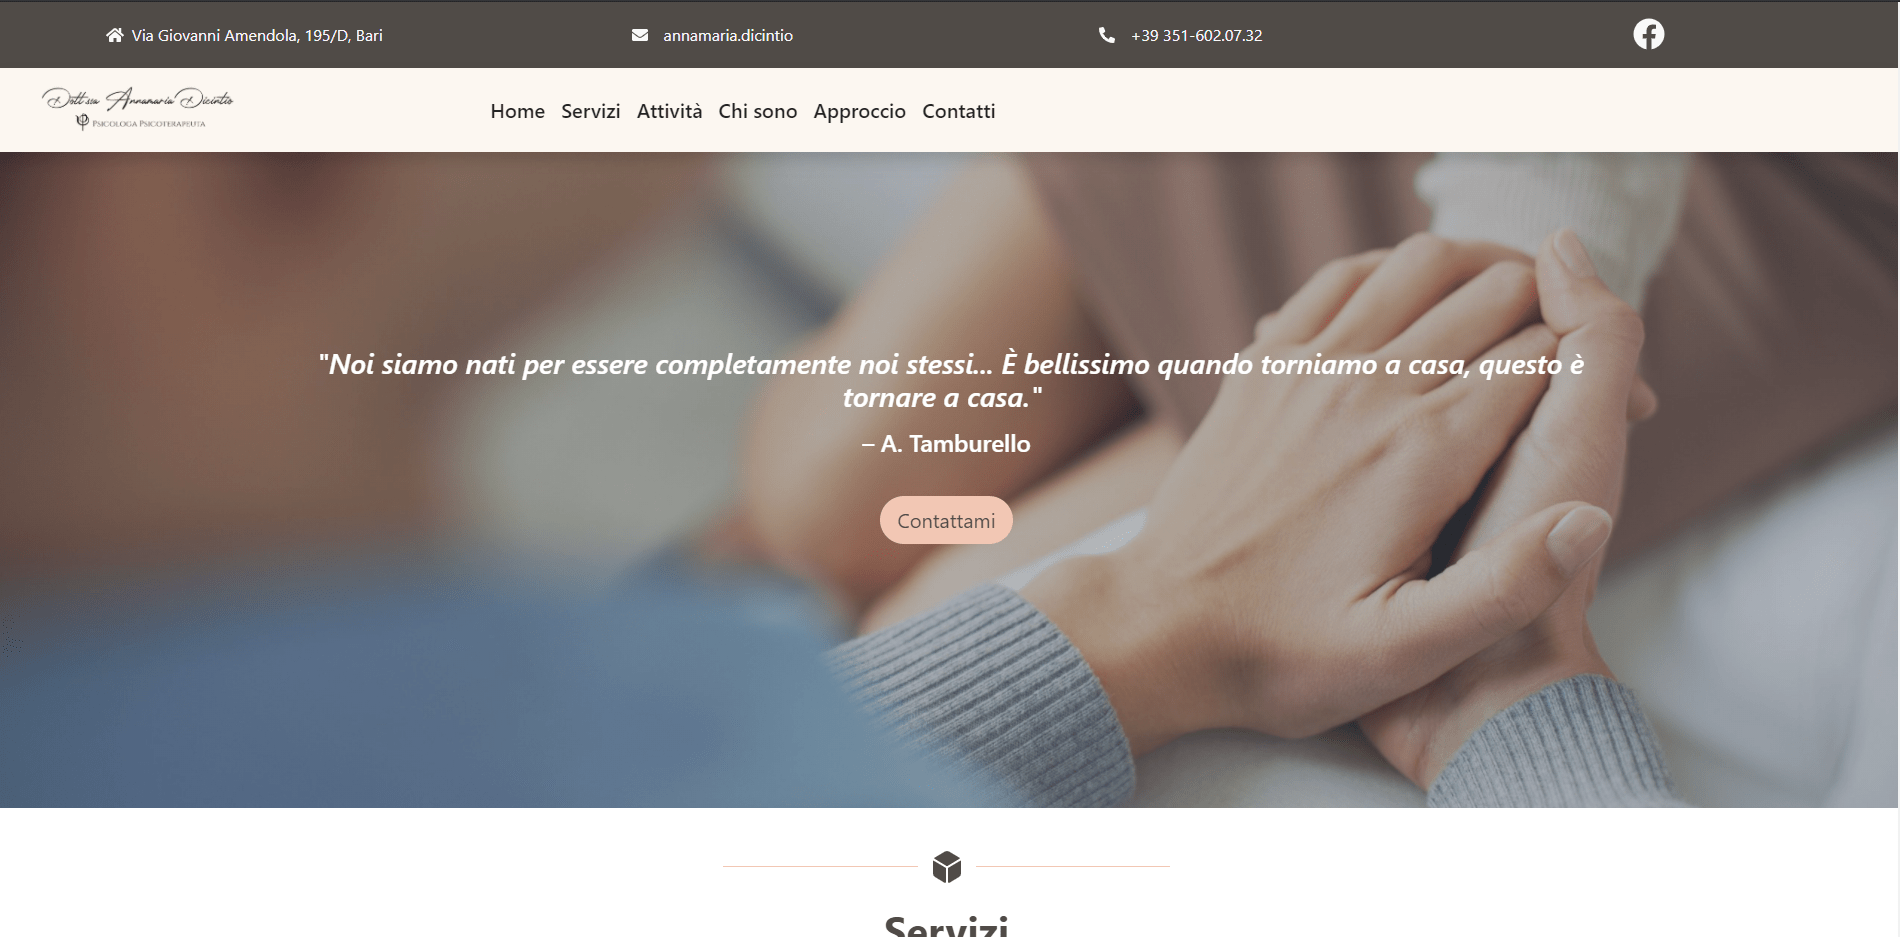Click the Servizi section heading
1900x937 pixels.
(x=946, y=925)
